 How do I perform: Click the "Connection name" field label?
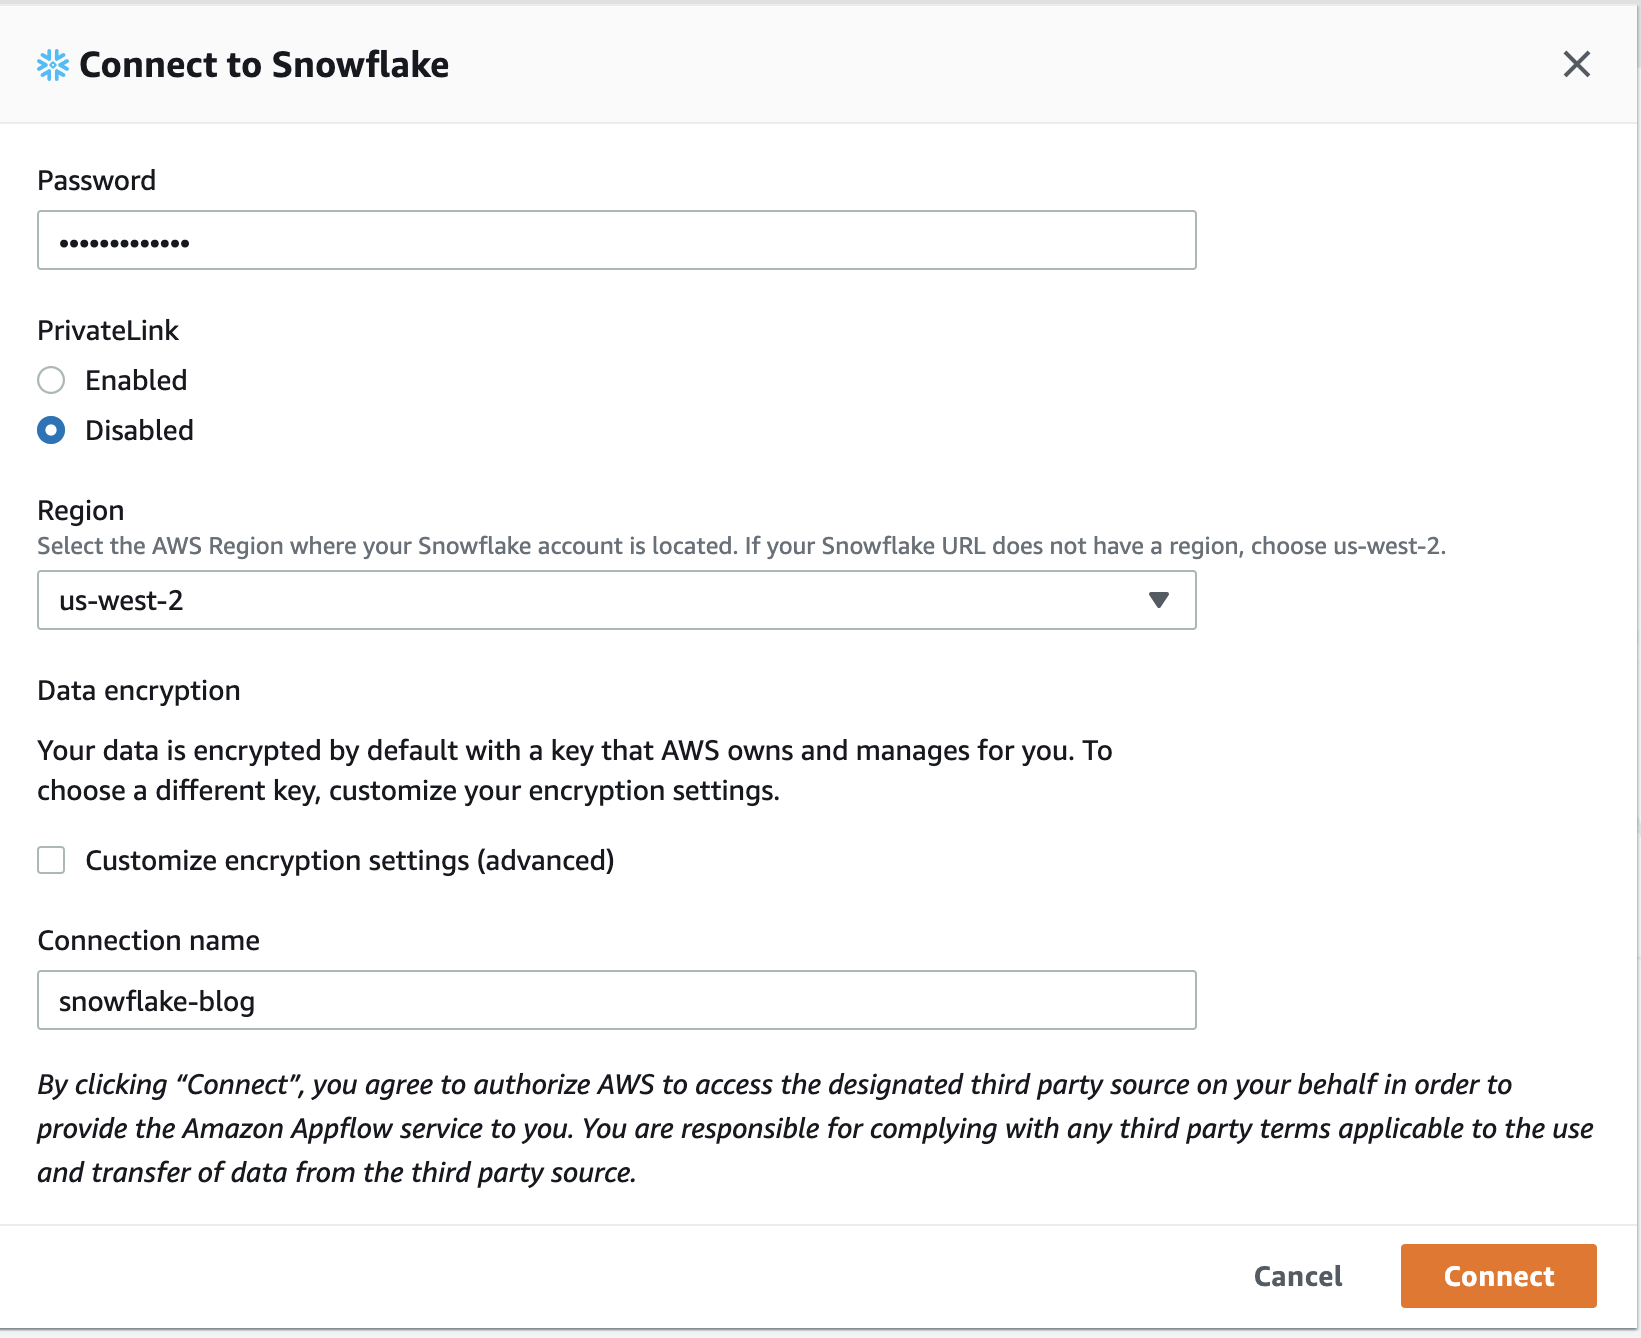click(148, 940)
